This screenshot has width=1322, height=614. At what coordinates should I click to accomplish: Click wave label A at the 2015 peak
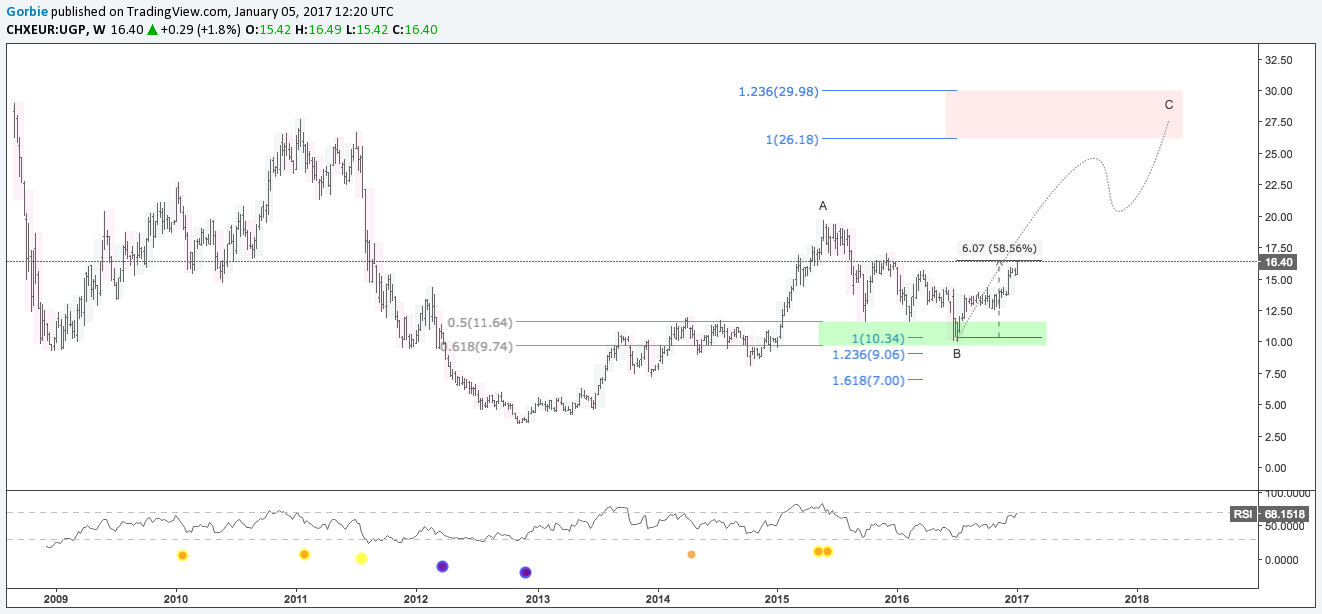[x=823, y=206]
